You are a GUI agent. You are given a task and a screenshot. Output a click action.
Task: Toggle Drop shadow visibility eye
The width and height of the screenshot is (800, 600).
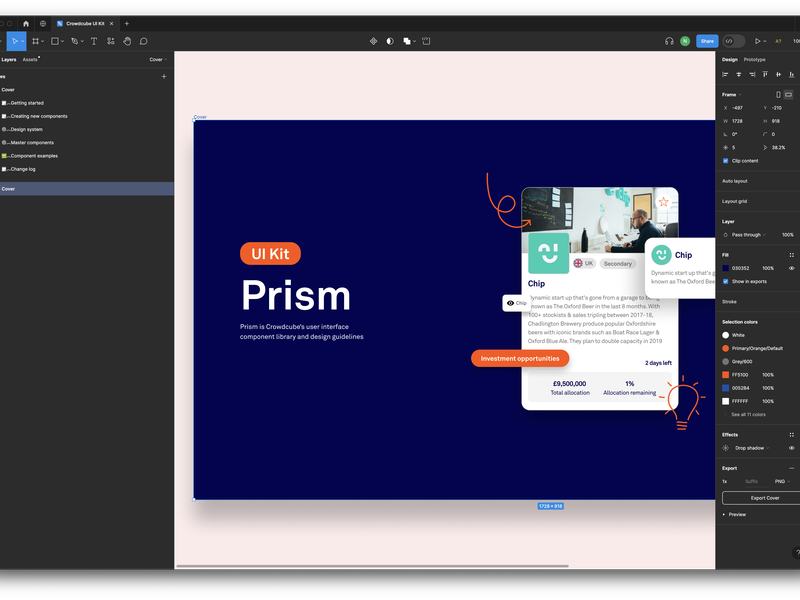pos(791,448)
